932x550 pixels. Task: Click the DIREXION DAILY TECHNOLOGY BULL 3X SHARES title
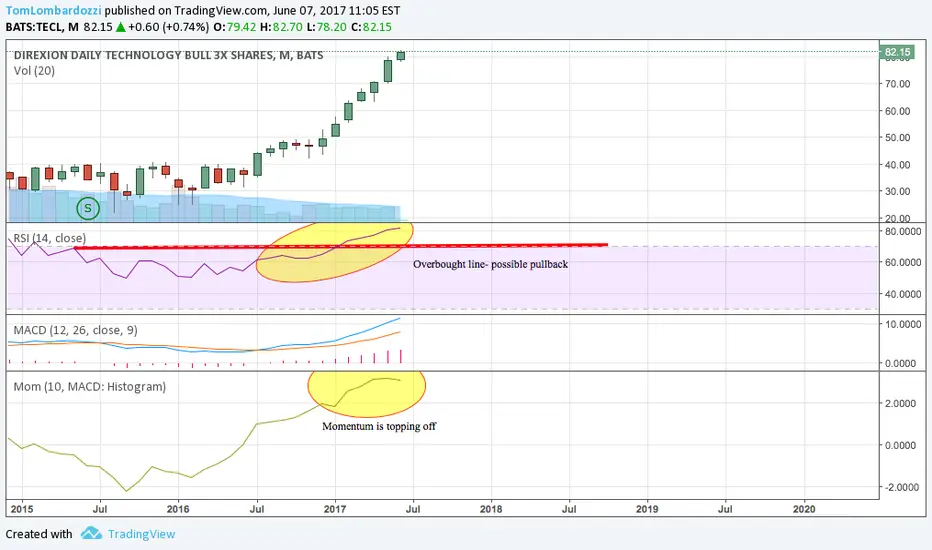point(168,55)
